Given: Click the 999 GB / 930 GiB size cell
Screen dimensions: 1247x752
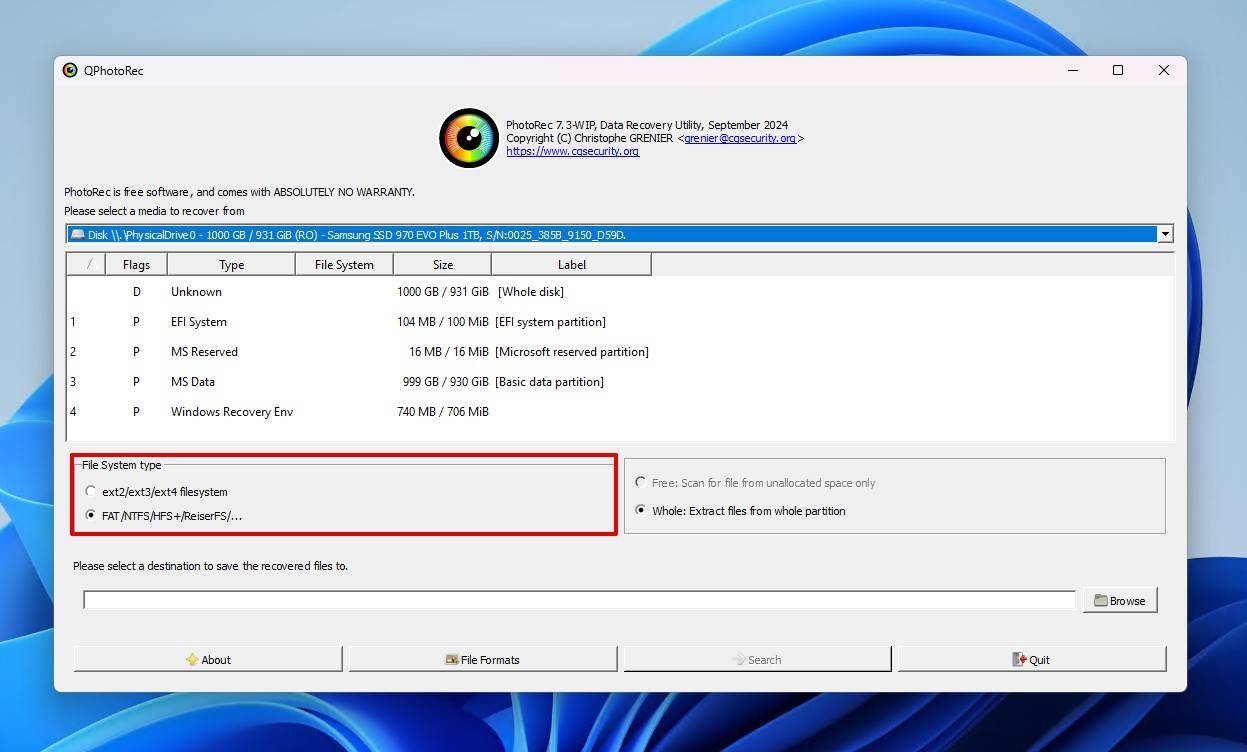Looking at the screenshot, I should click(x=443, y=382).
